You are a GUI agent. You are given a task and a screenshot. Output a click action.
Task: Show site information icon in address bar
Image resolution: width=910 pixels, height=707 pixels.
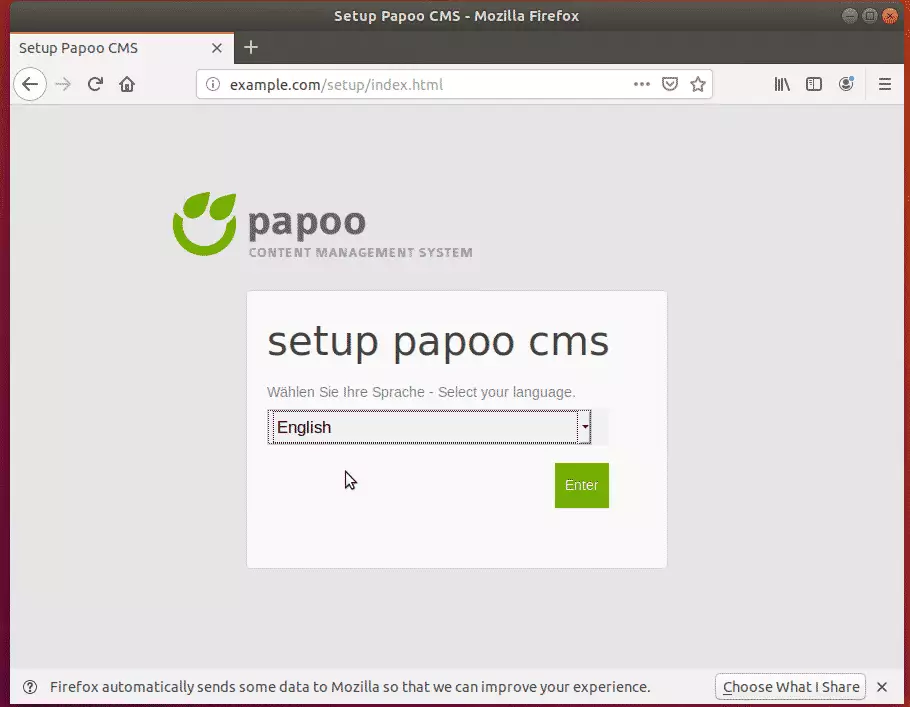[x=213, y=85]
